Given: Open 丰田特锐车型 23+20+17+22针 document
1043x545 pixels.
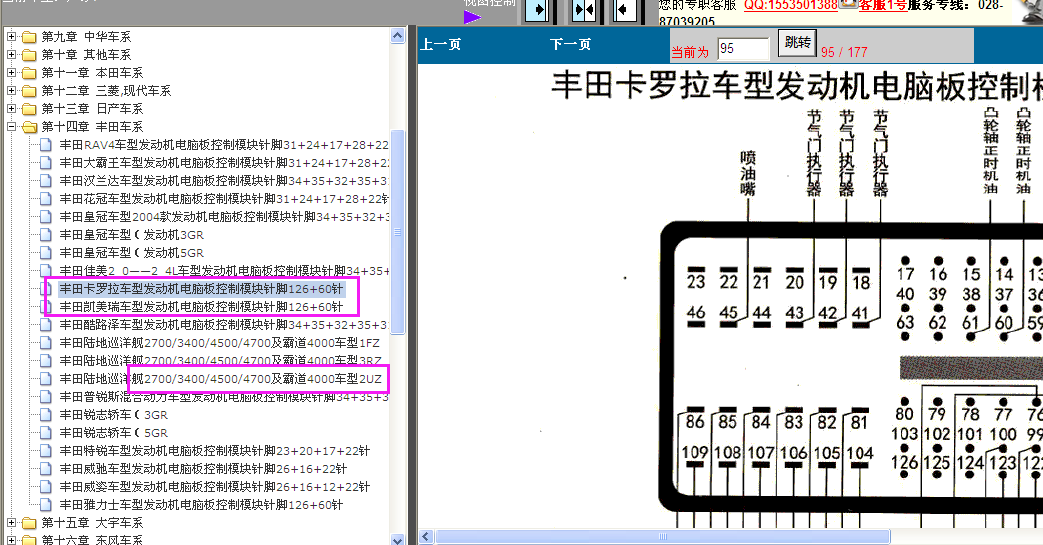Looking at the screenshot, I should (214, 450).
